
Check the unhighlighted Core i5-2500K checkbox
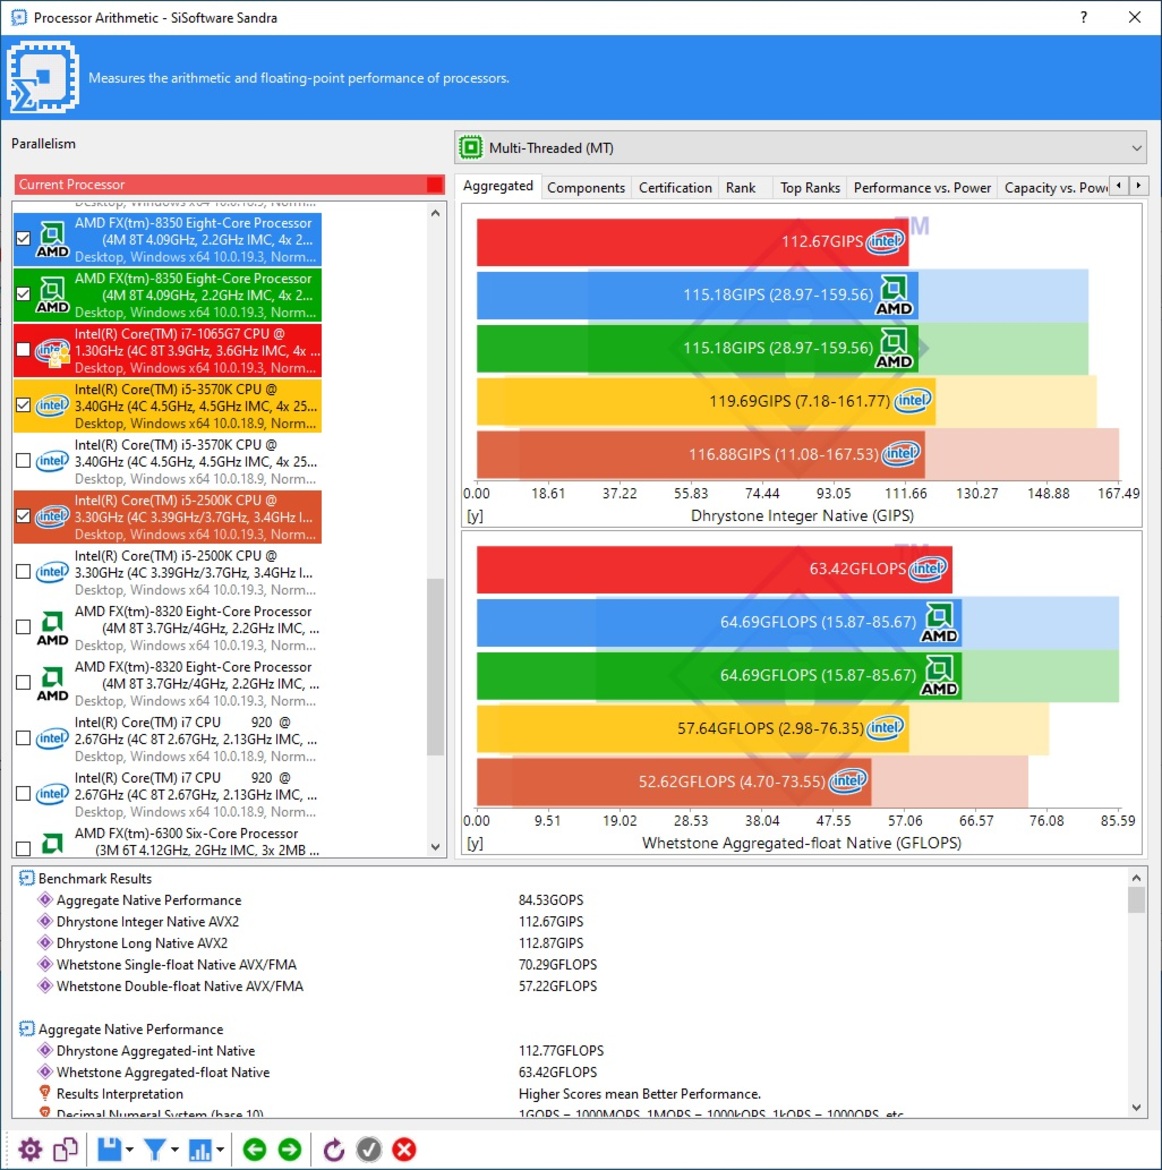coord(23,572)
